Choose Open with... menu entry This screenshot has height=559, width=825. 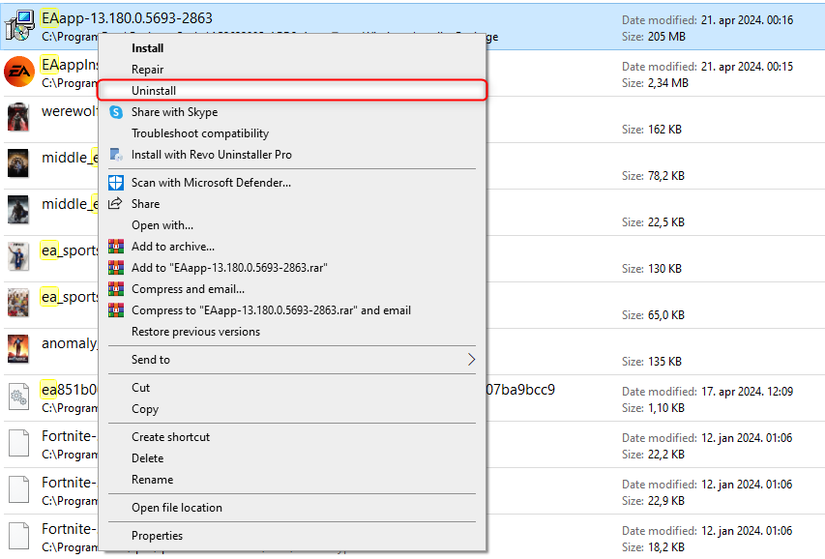(162, 225)
